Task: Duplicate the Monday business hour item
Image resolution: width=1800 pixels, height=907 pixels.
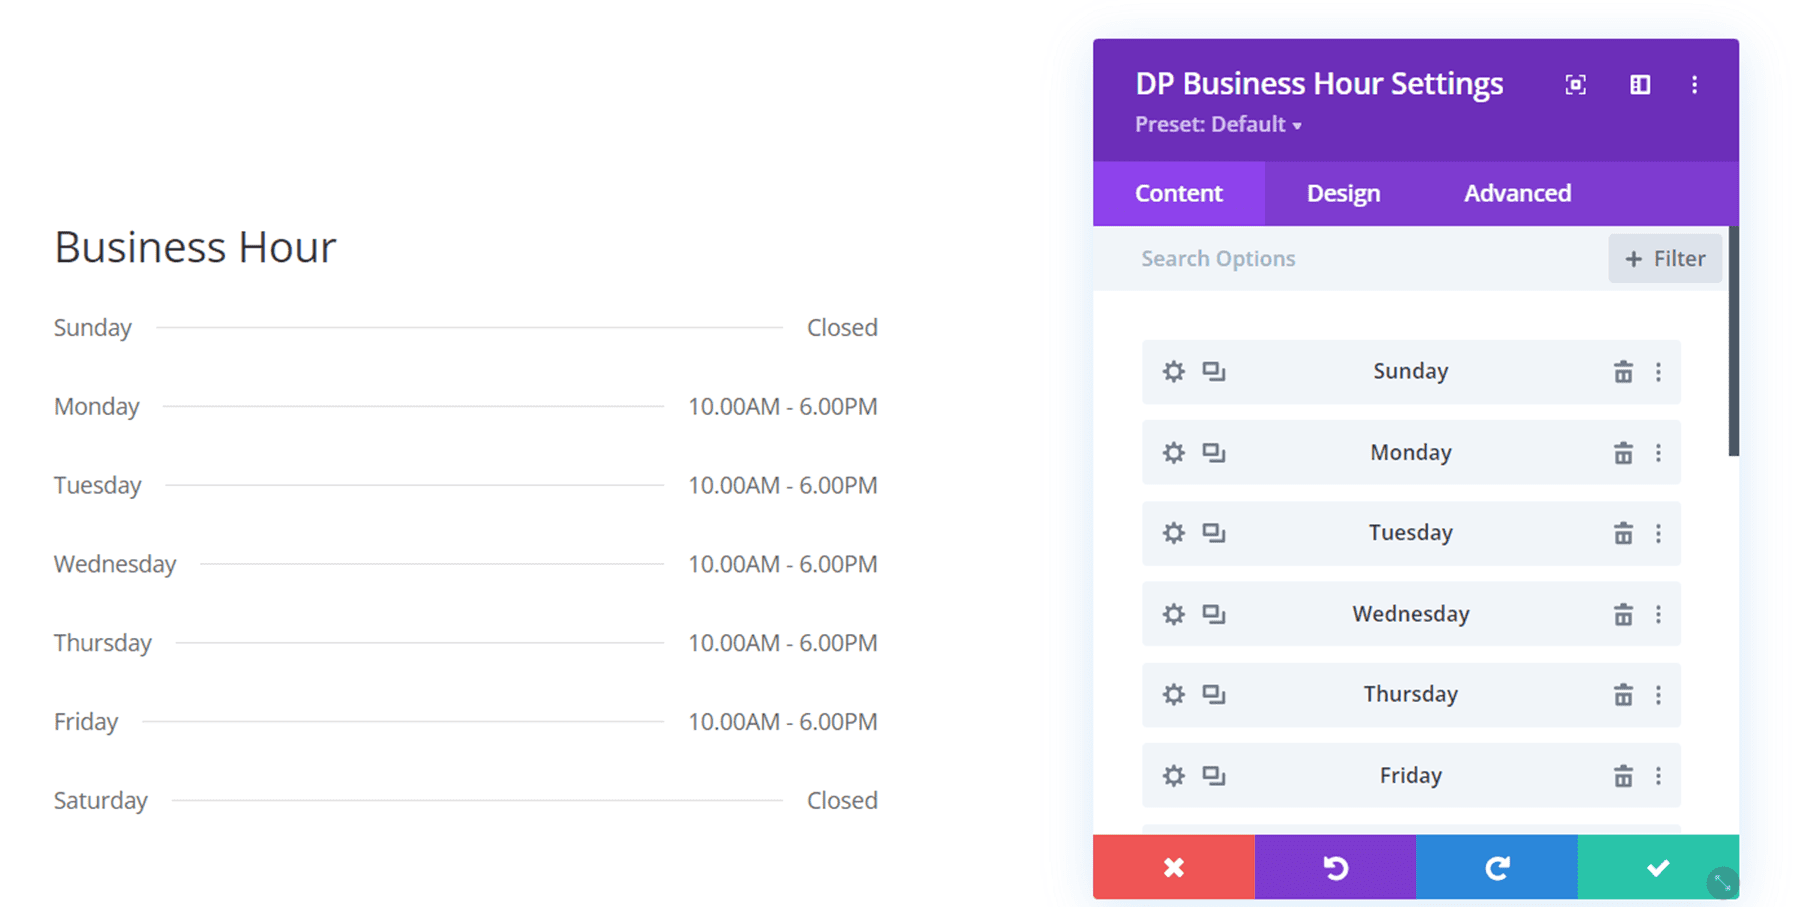Action: (x=1214, y=452)
